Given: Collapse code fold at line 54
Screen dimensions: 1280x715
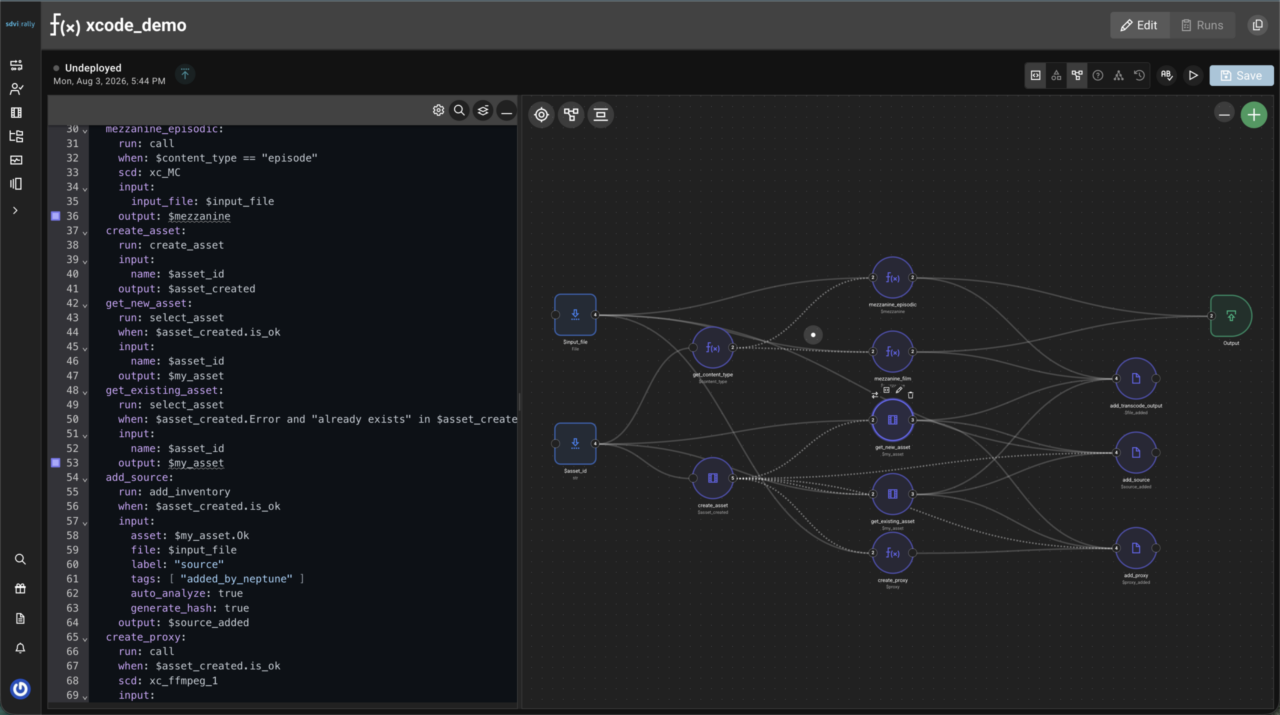Looking at the screenshot, I should pyautogui.click(x=85, y=478).
